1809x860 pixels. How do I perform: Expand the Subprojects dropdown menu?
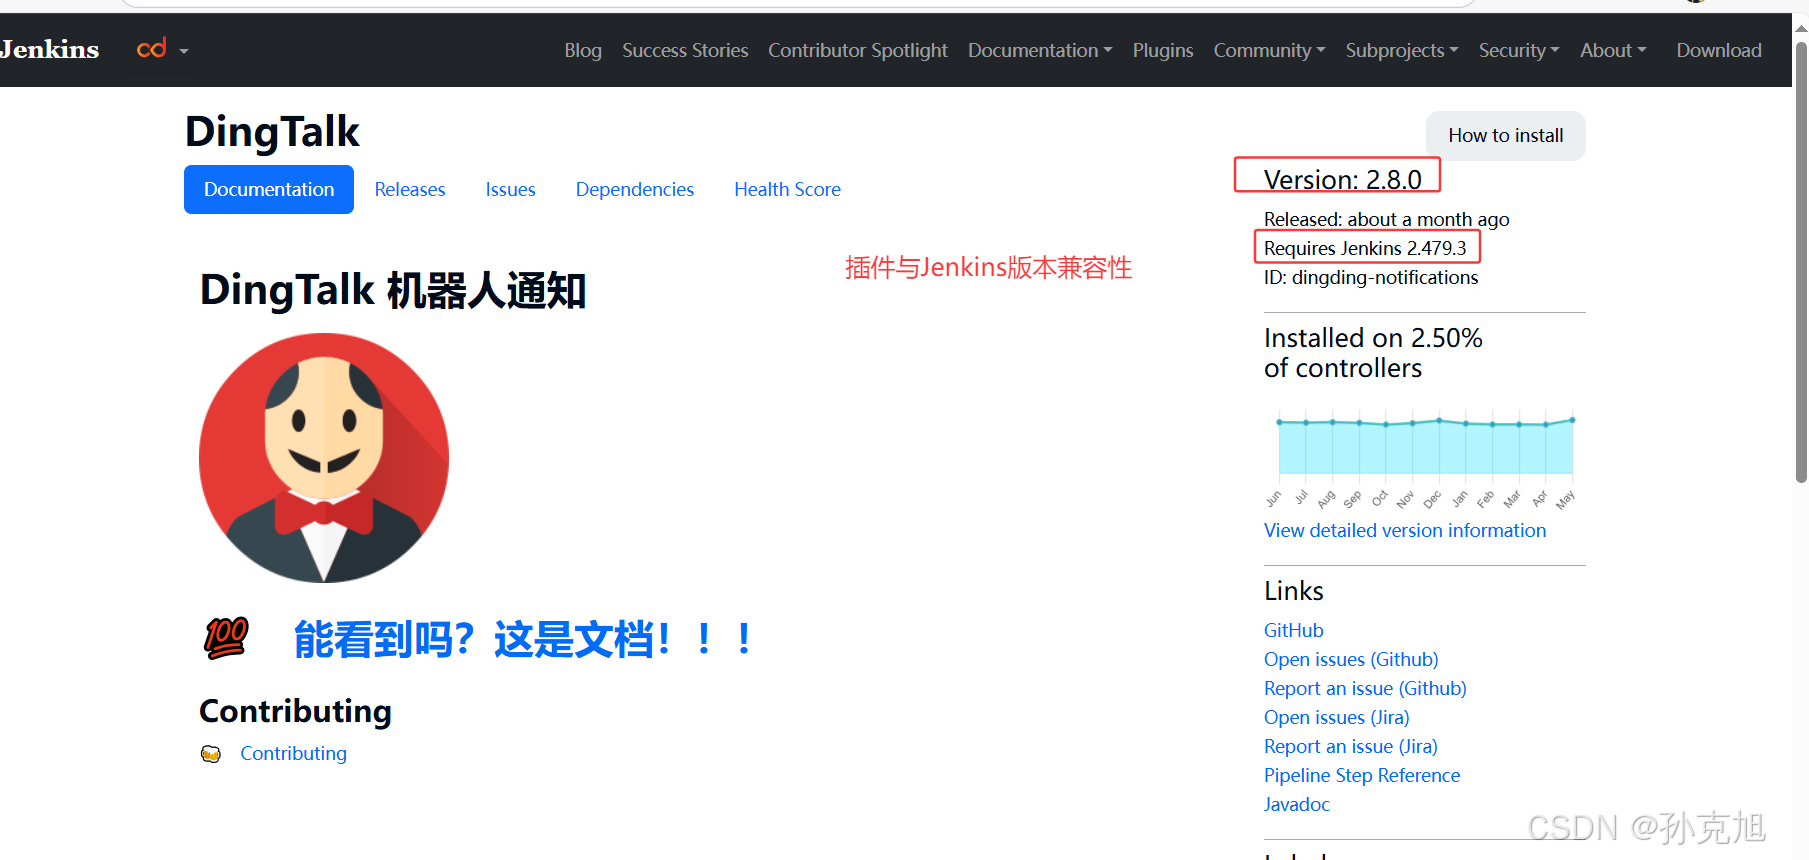pos(1402,50)
